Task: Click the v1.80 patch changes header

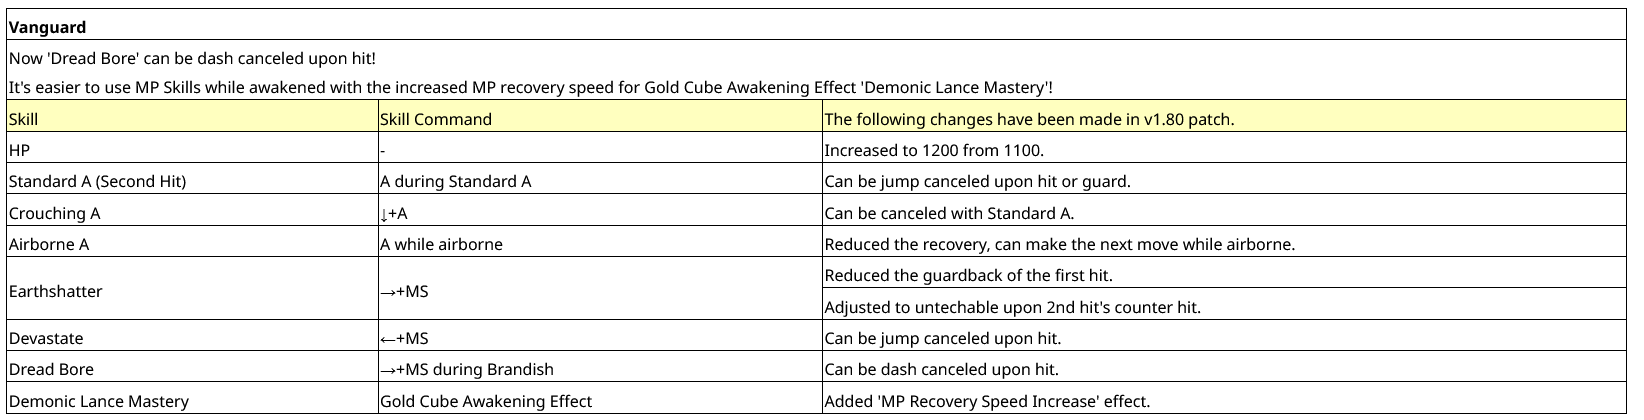Action: pos(1225,118)
